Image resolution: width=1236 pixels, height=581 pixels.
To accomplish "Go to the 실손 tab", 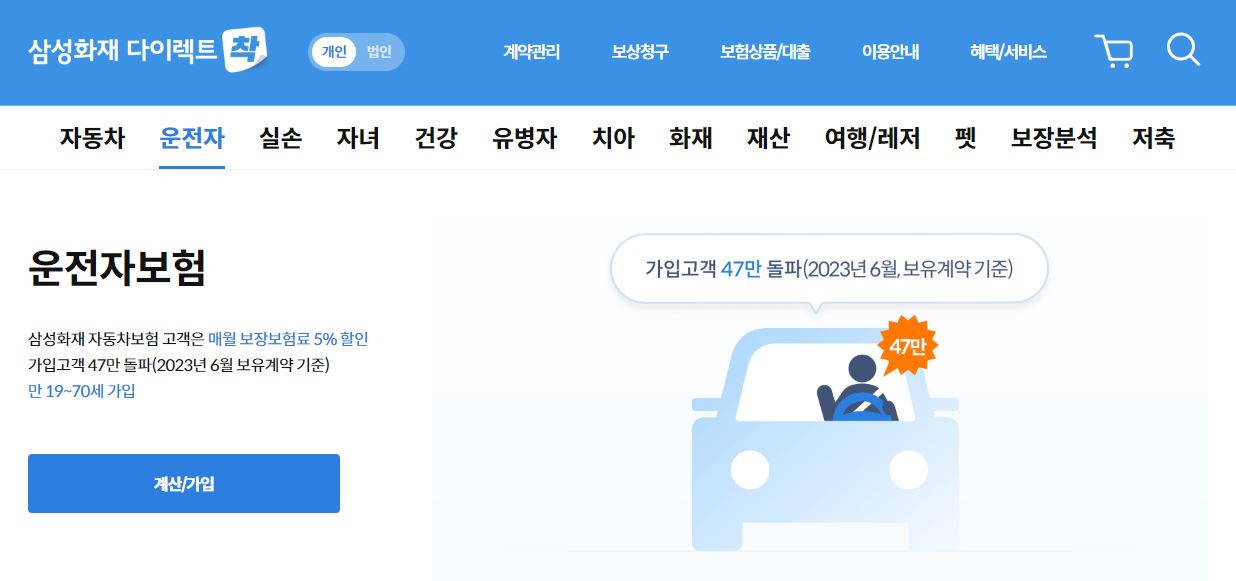I will pos(280,138).
